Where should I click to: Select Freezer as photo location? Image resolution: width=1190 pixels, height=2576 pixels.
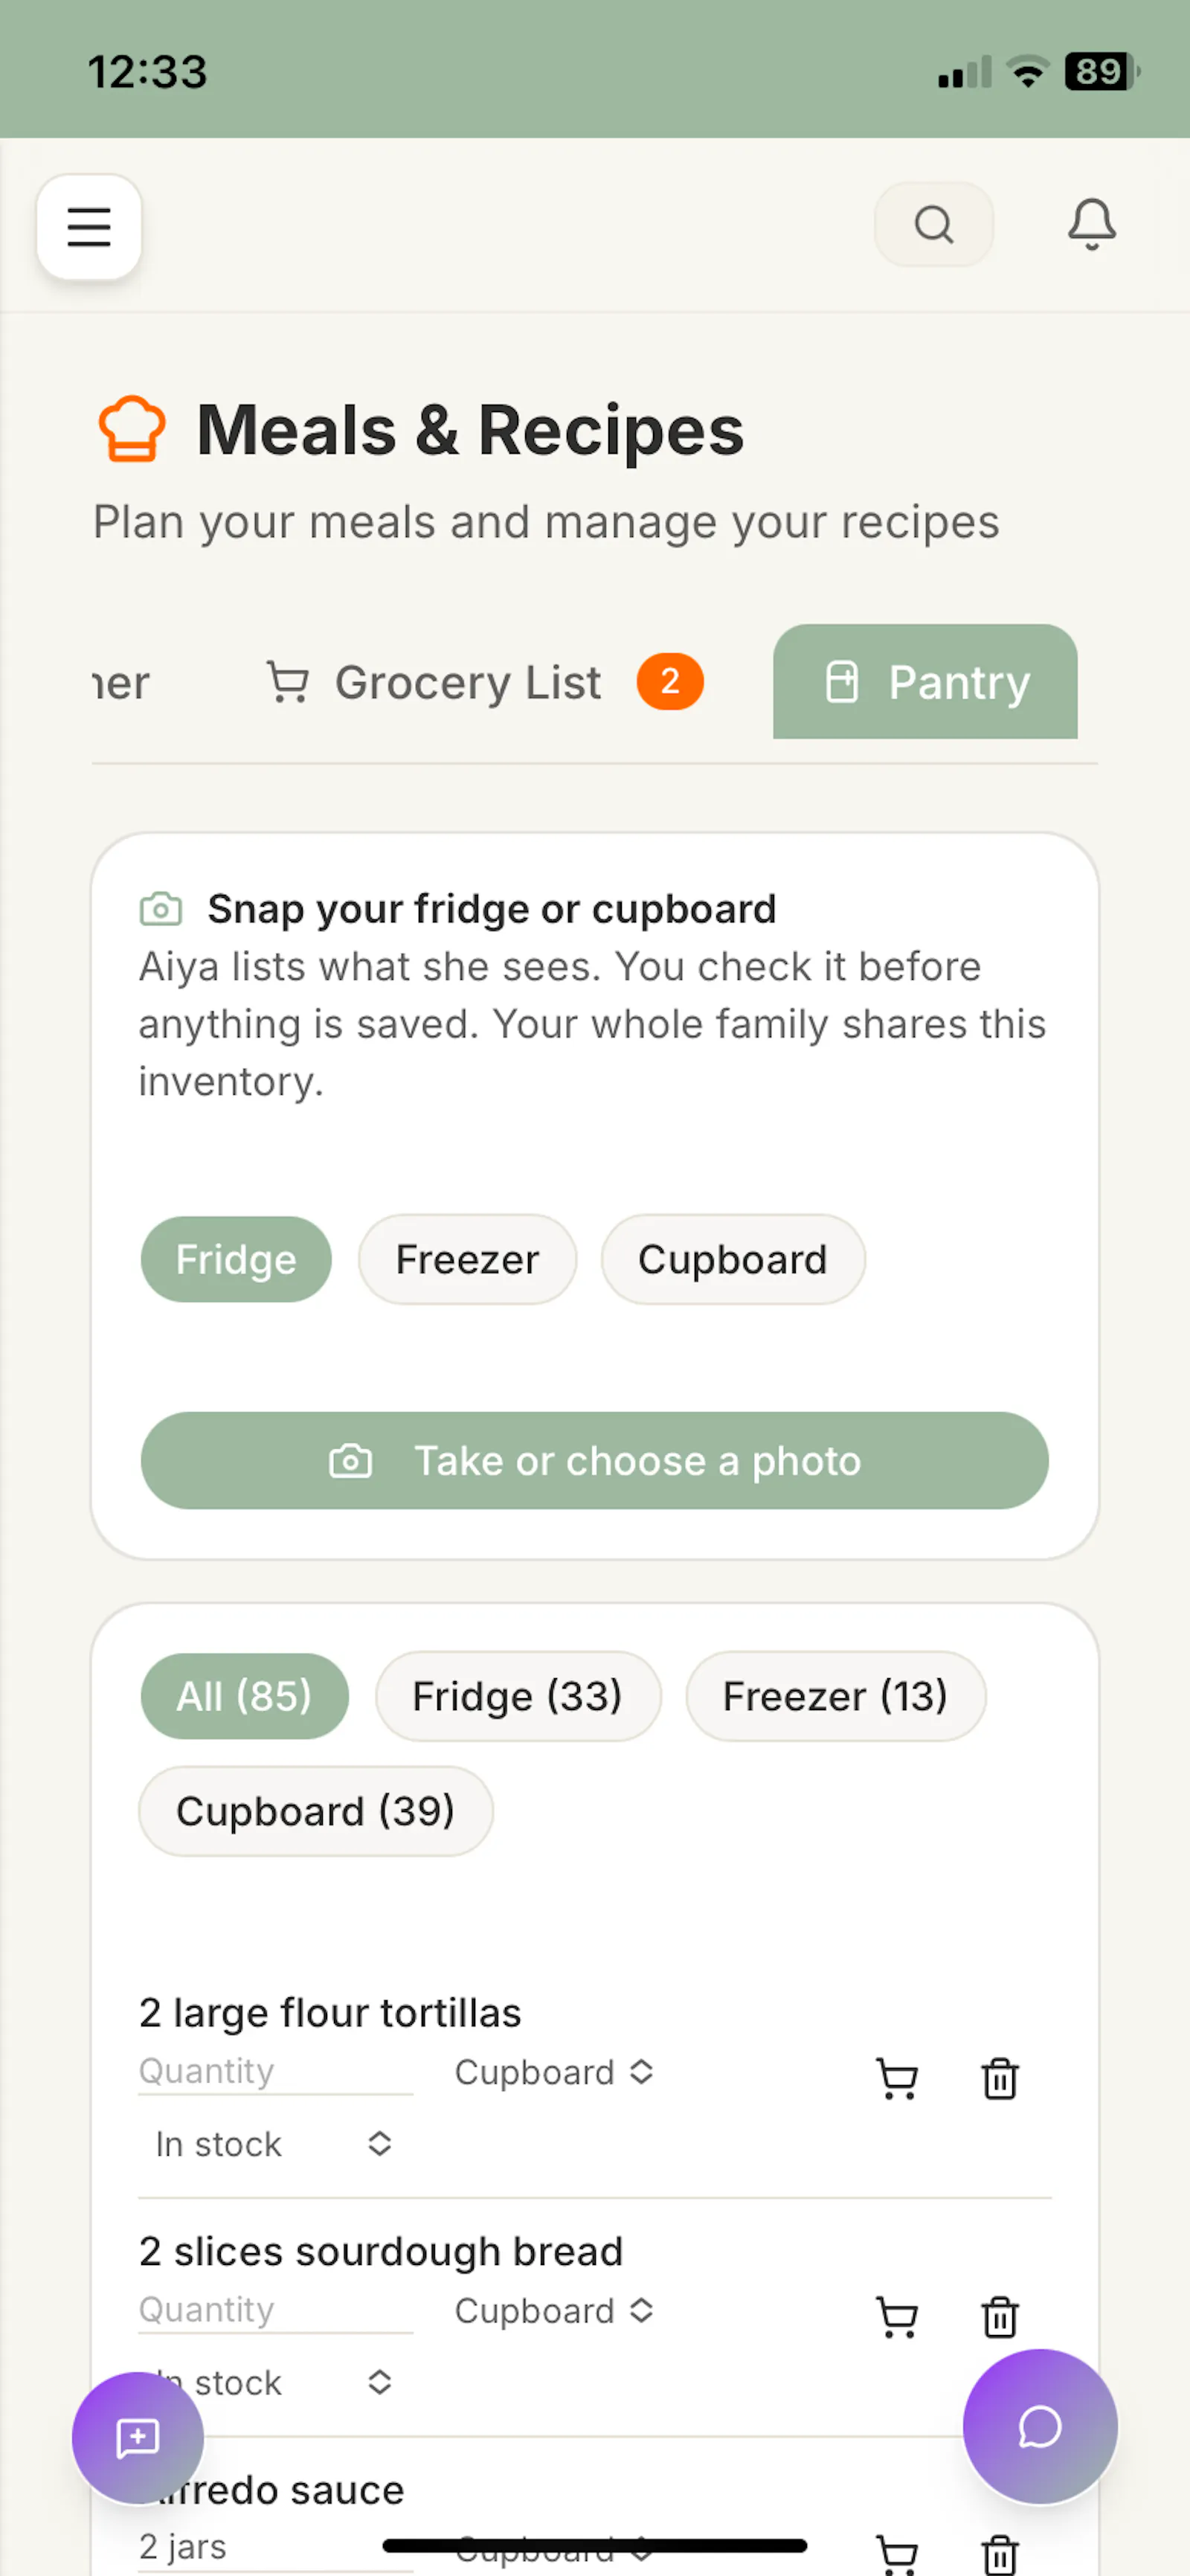click(x=467, y=1259)
